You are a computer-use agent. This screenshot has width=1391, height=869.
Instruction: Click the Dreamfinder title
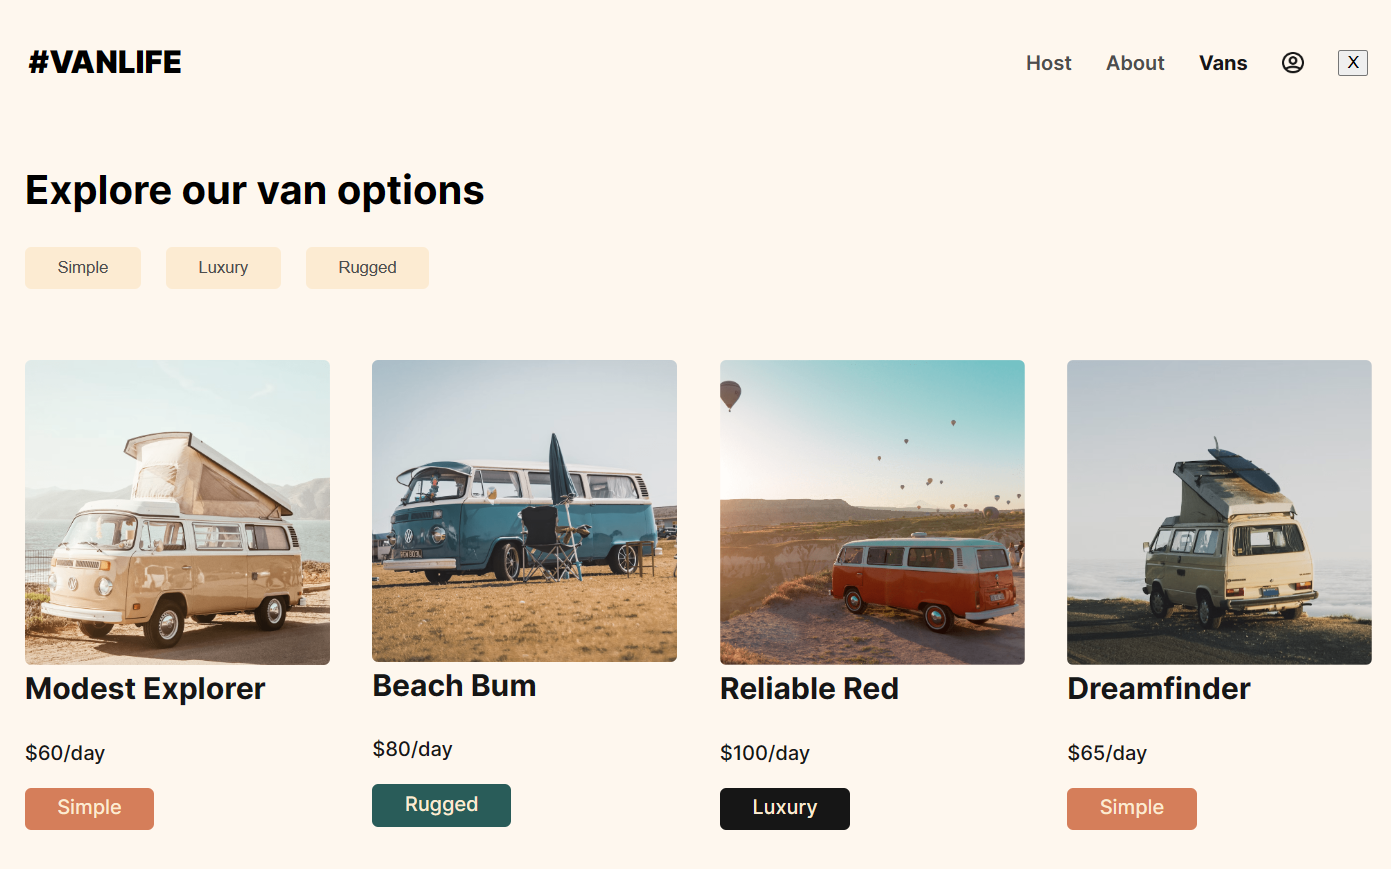1159,689
